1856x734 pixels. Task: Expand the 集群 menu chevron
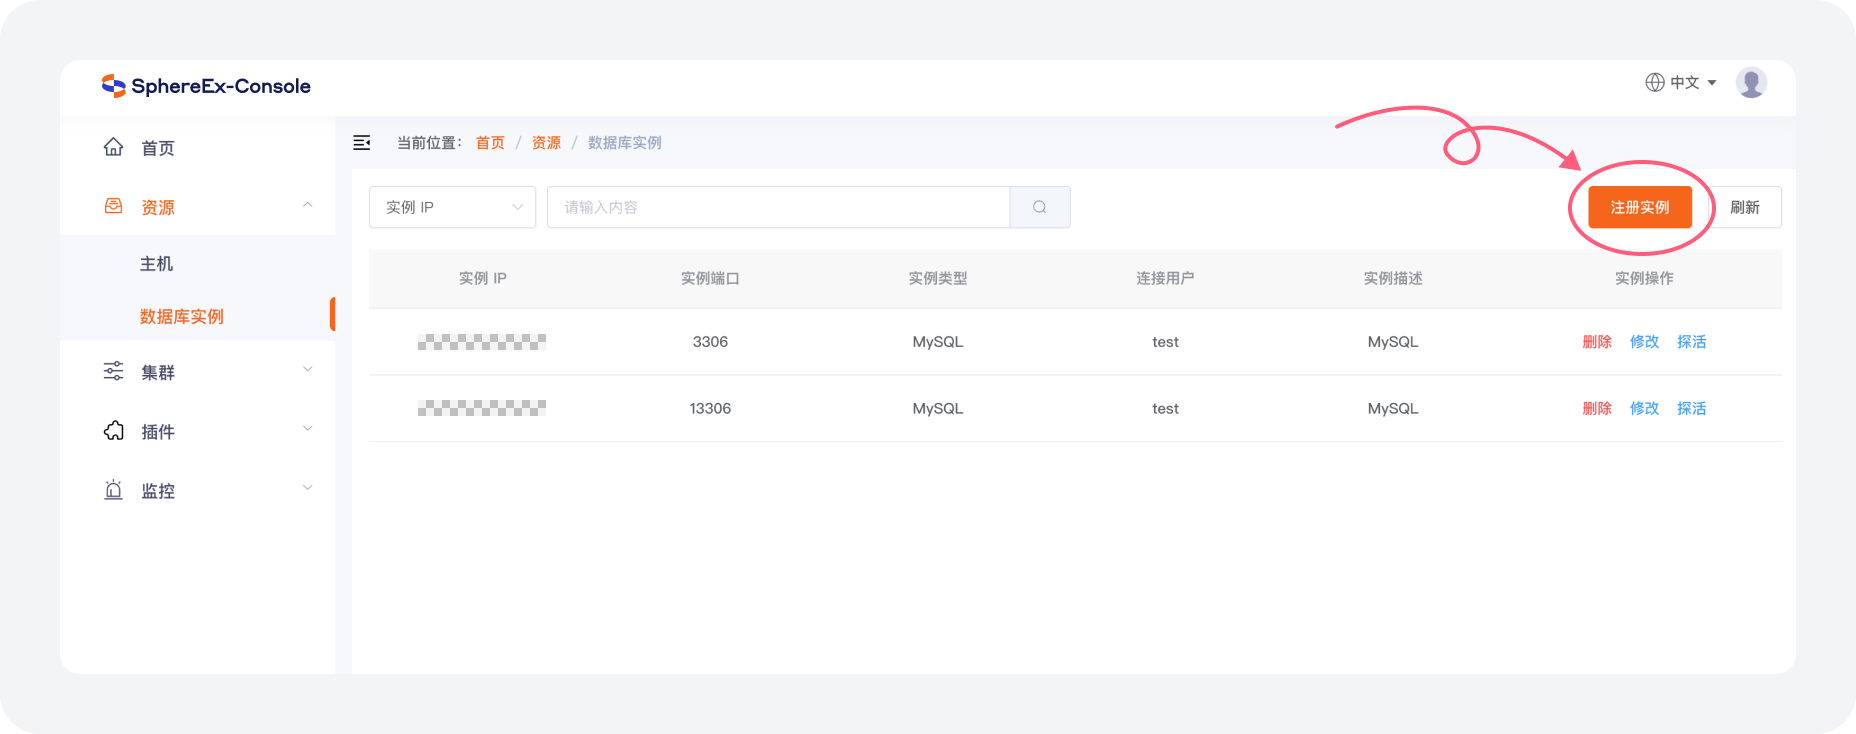coord(308,370)
